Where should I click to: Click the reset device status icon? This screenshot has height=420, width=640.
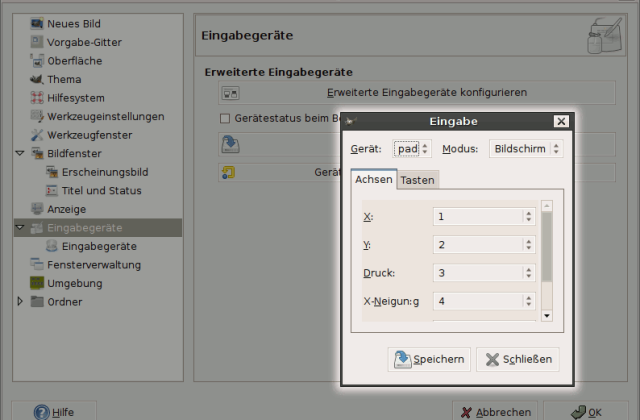point(229,172)
